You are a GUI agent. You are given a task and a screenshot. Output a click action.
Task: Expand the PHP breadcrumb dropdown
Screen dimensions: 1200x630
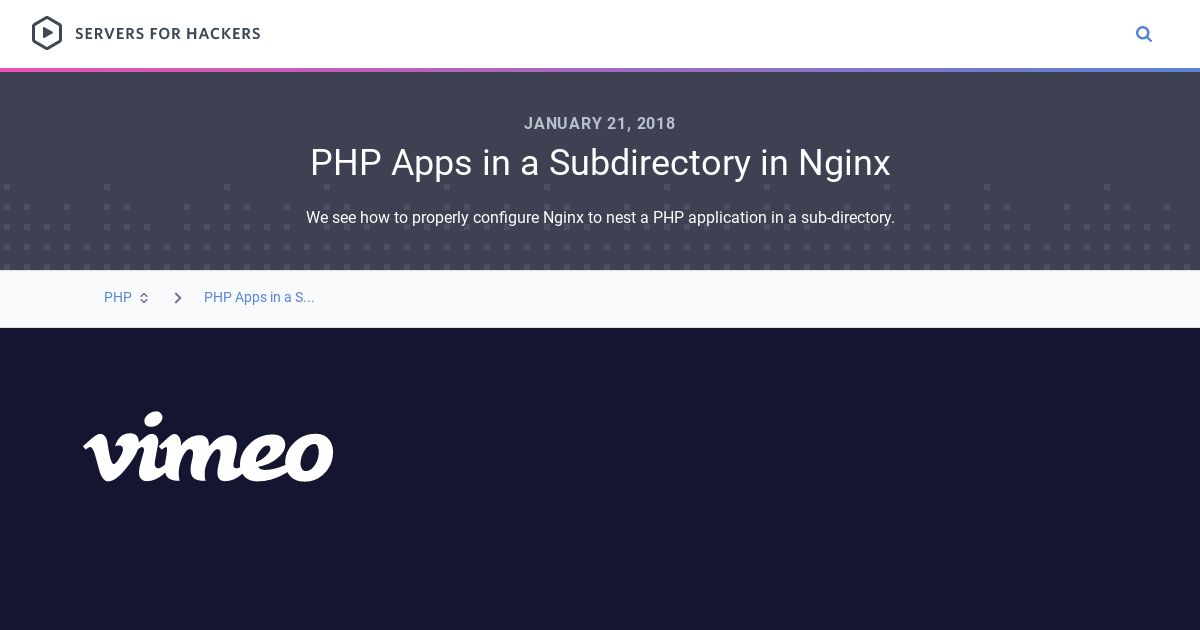(126, 298)
